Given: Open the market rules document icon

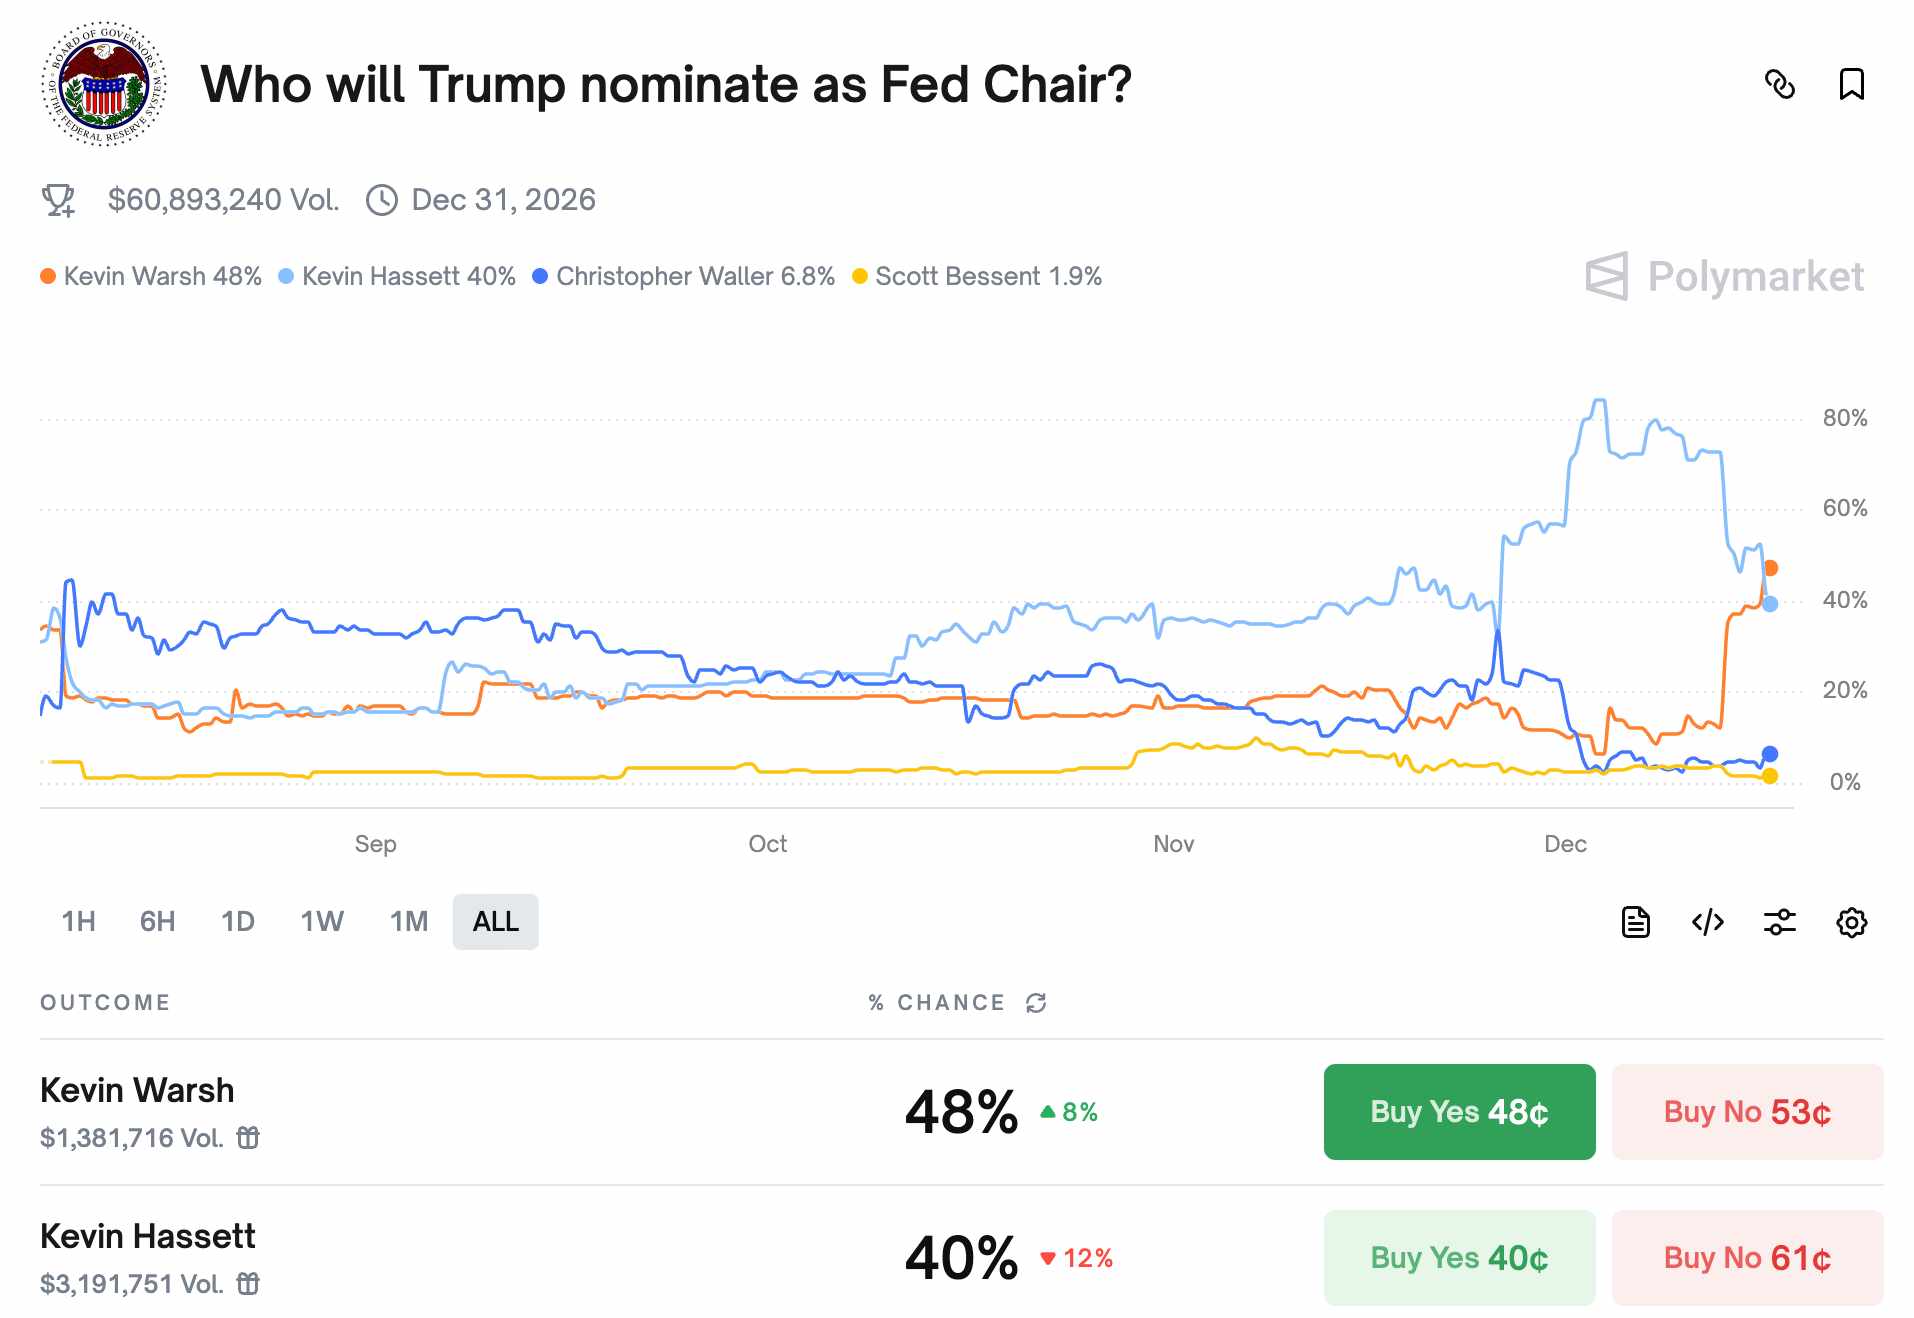Looking at the screenshot, I should [1634, 922].
